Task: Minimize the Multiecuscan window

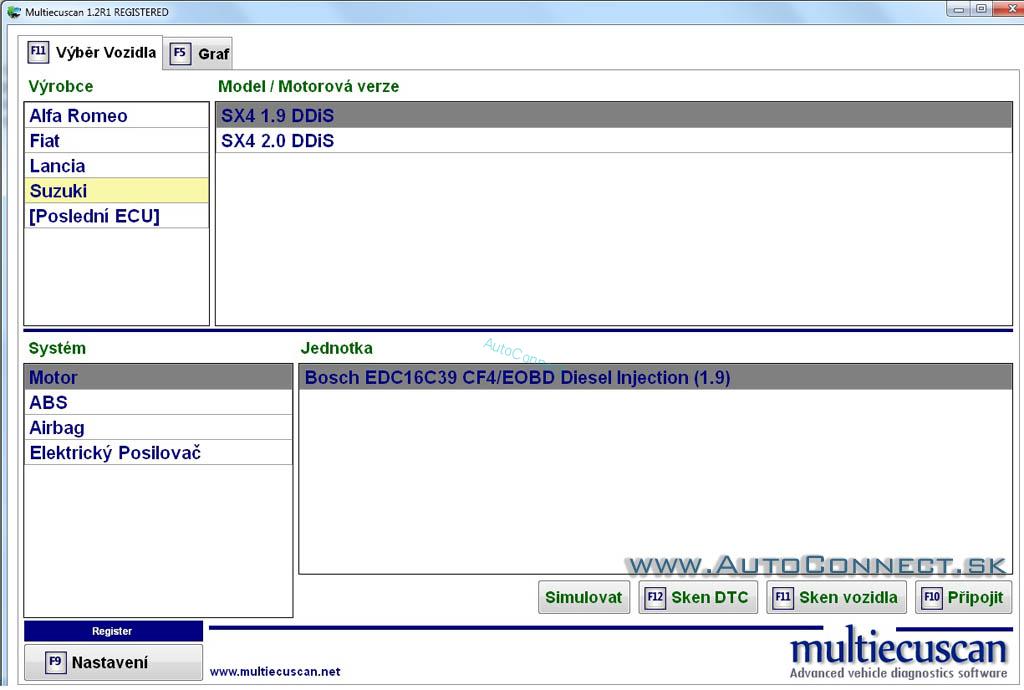Action: coord(959,9)
